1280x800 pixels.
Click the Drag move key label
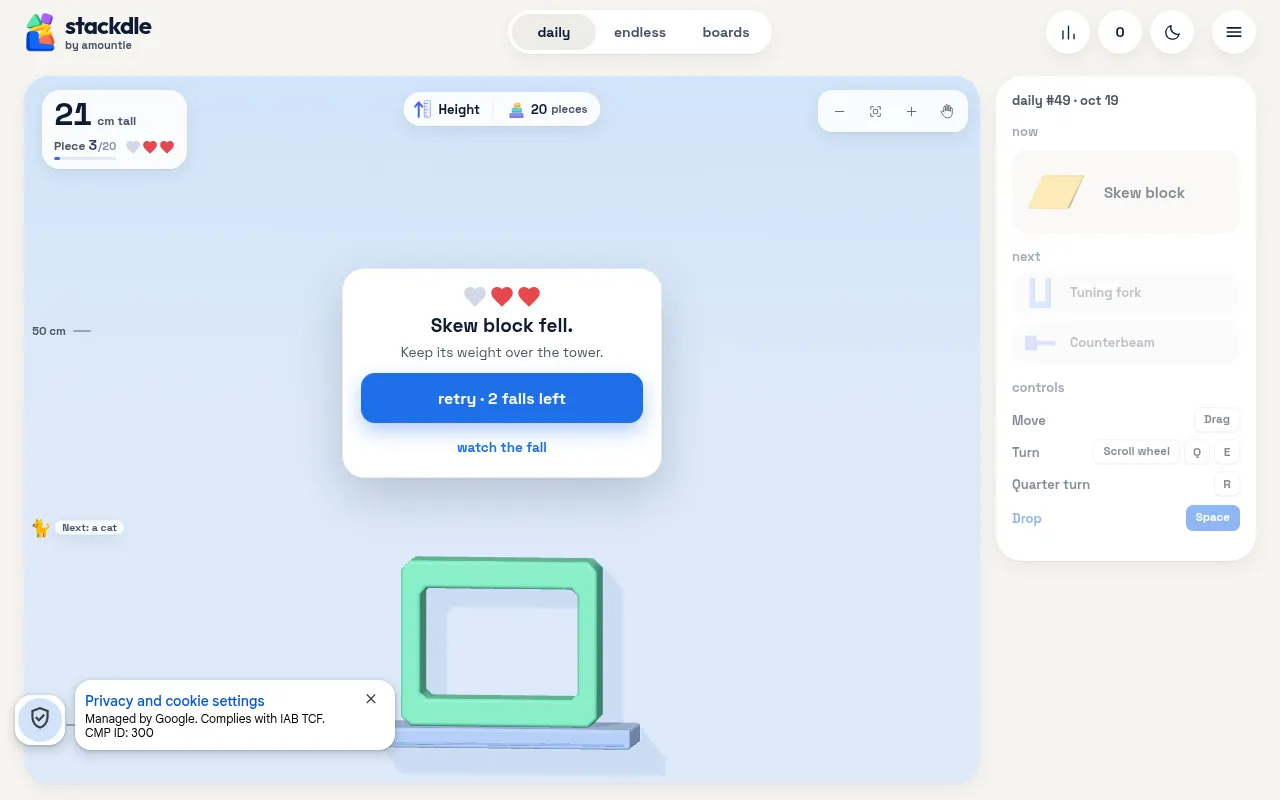[1217, 420]
